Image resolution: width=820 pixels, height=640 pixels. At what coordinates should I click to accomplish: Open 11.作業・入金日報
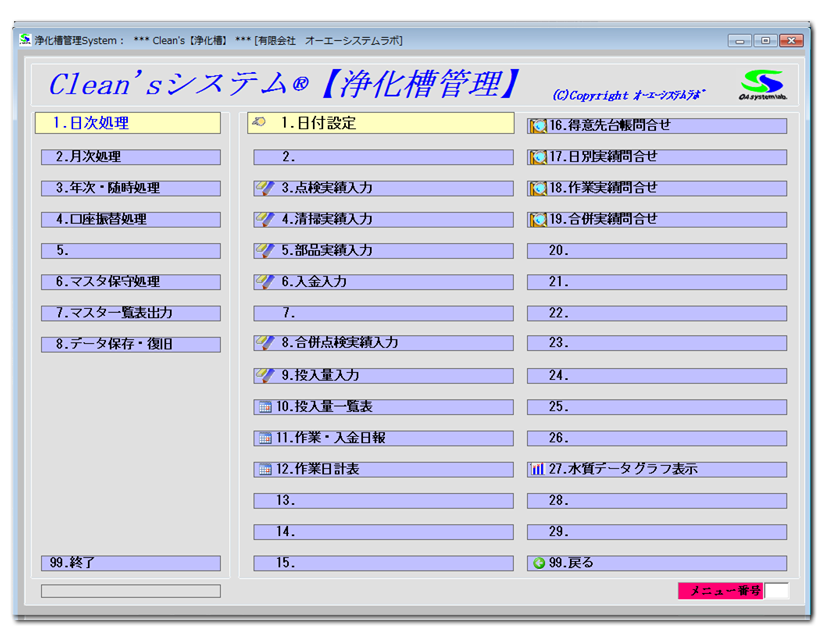383,438
